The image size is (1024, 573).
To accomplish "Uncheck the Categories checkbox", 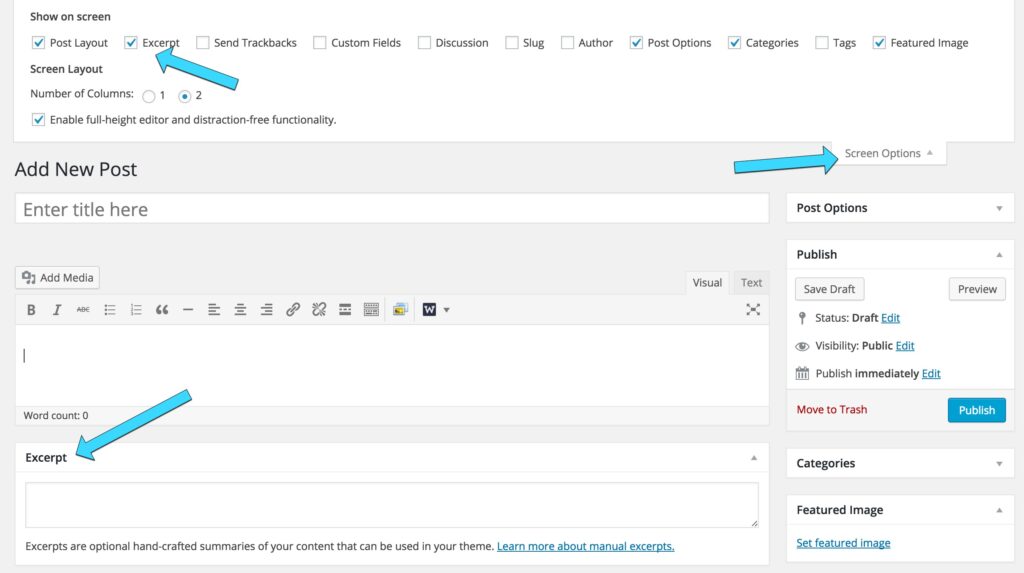I will point(734,42).
